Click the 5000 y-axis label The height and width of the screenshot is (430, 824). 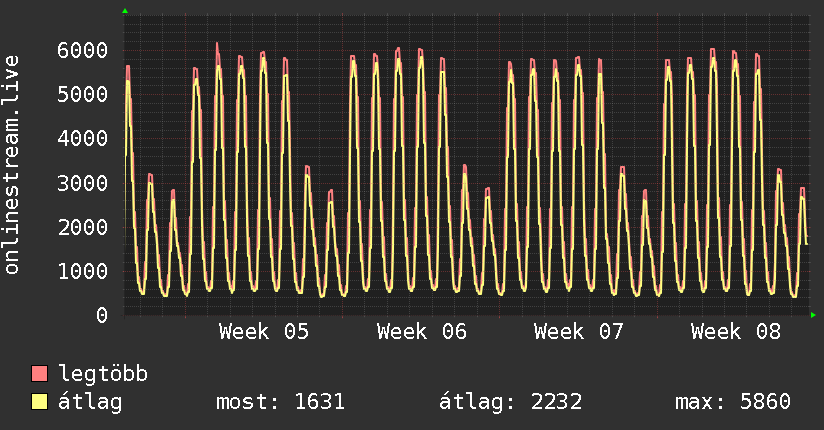coord(81,94)
